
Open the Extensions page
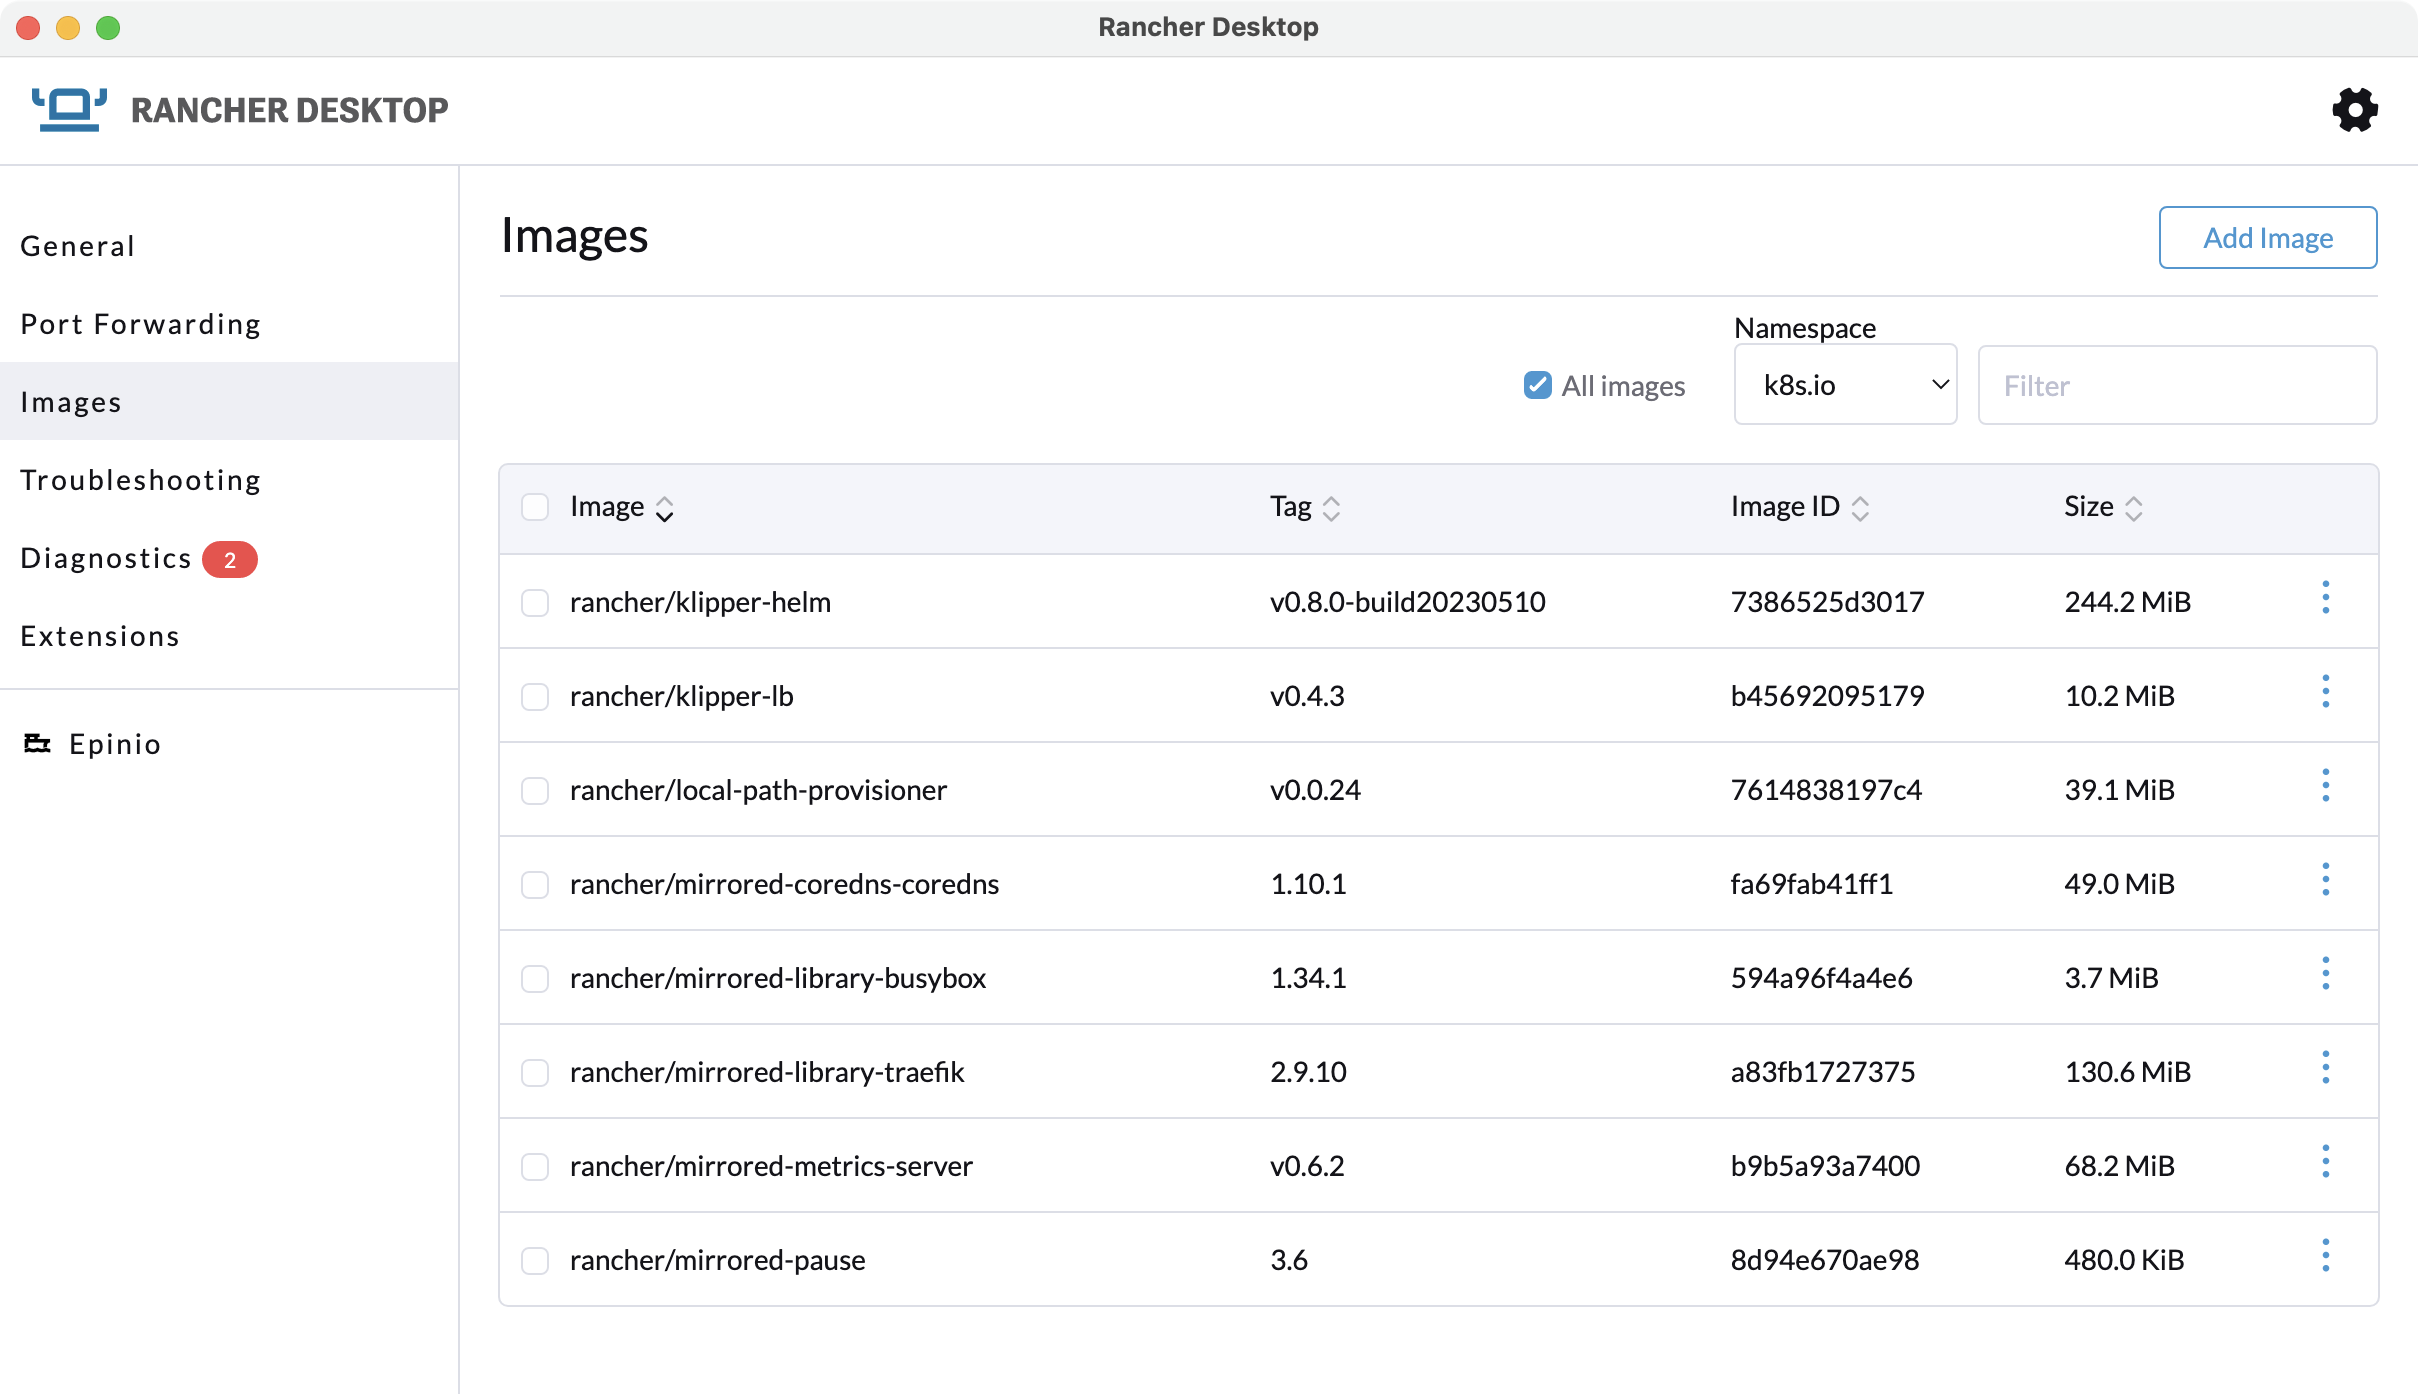tap(100, 636)
